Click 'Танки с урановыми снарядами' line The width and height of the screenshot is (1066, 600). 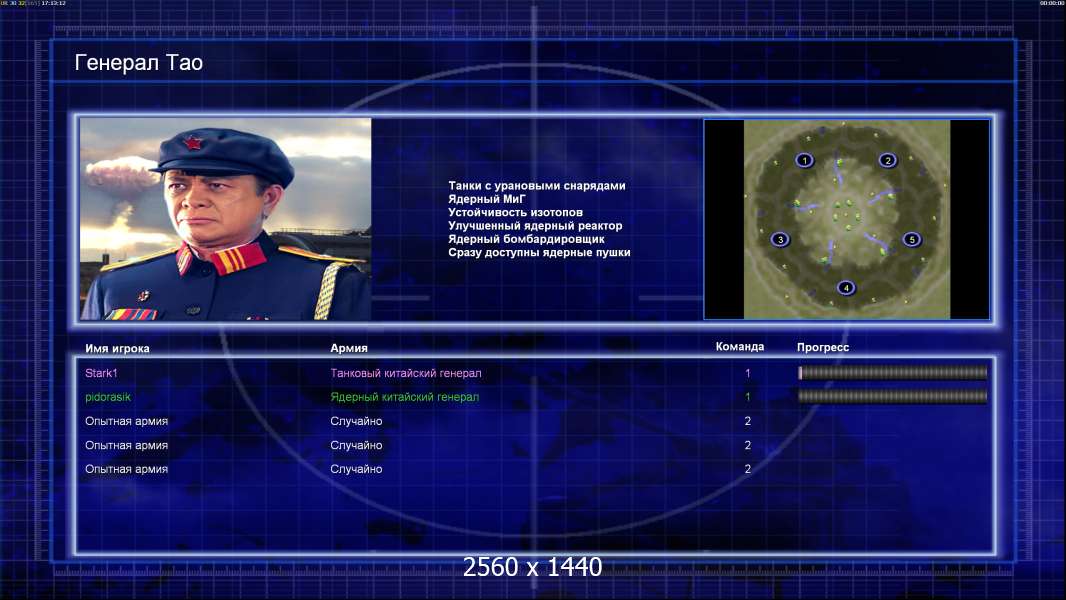tap(536, 186)
